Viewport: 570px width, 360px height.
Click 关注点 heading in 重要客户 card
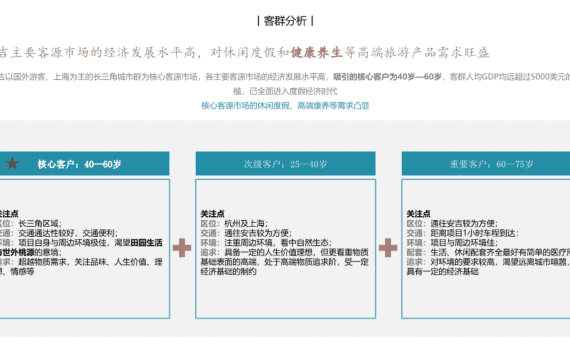(418, 213)
